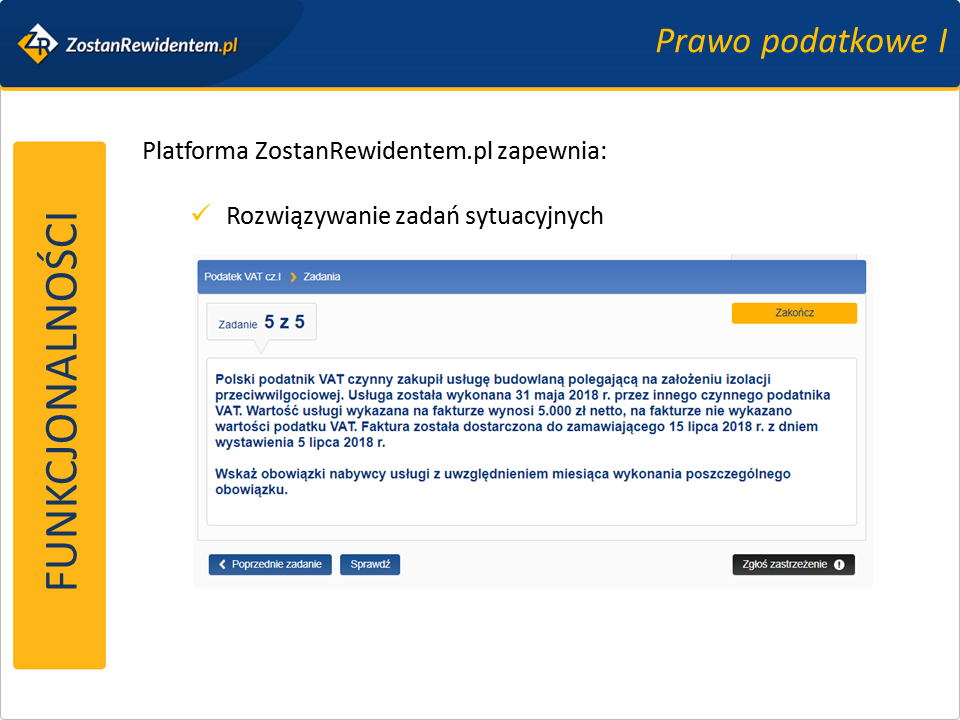The height and width of the screenshot is (720, 960).
Task: Click the yellow checkmark bullet icon
Action: pos(199,214)
